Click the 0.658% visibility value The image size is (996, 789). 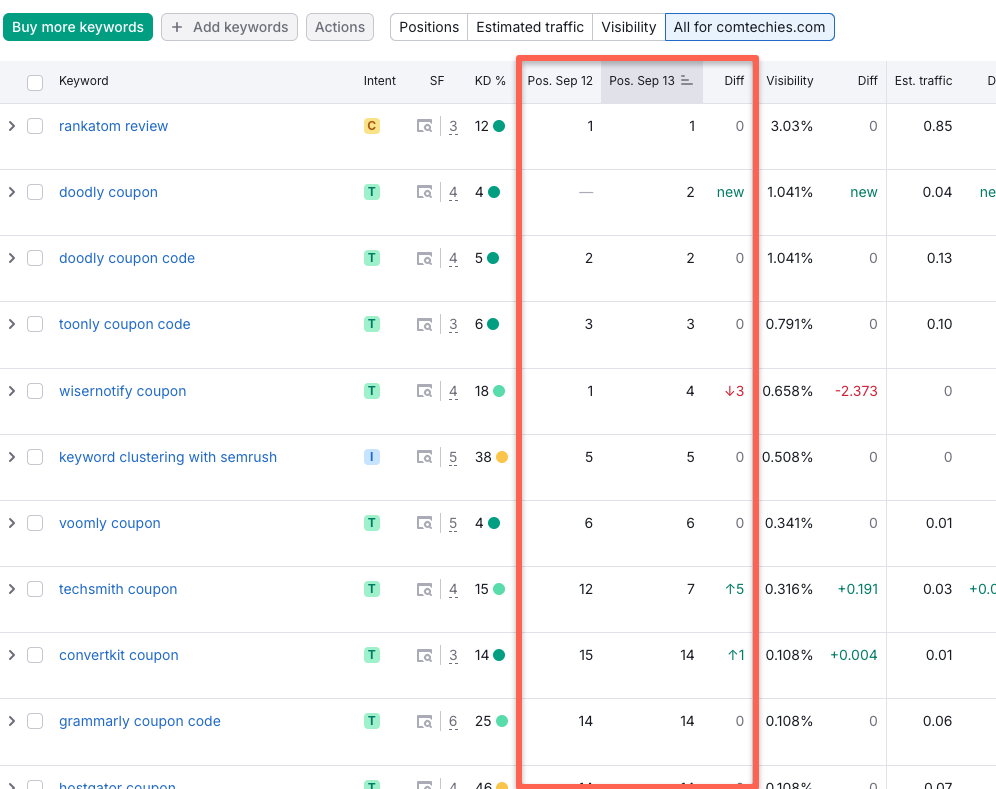click(x=788, y=391)
